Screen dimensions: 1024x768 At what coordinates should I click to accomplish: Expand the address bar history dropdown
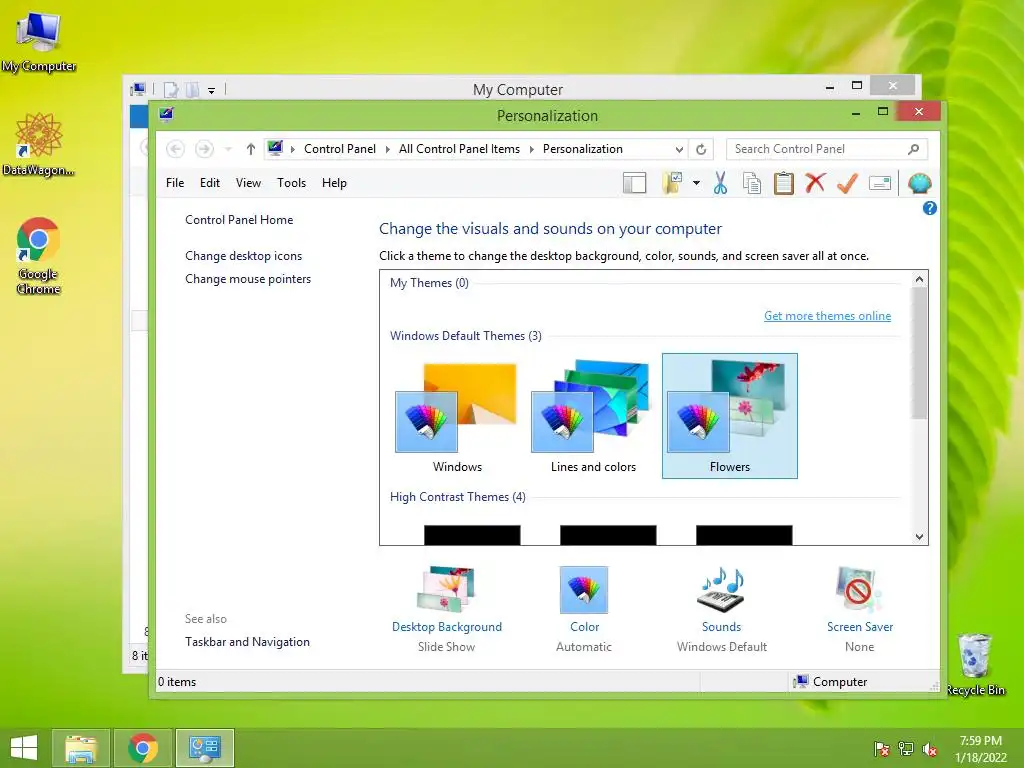[x=679, y=150]
